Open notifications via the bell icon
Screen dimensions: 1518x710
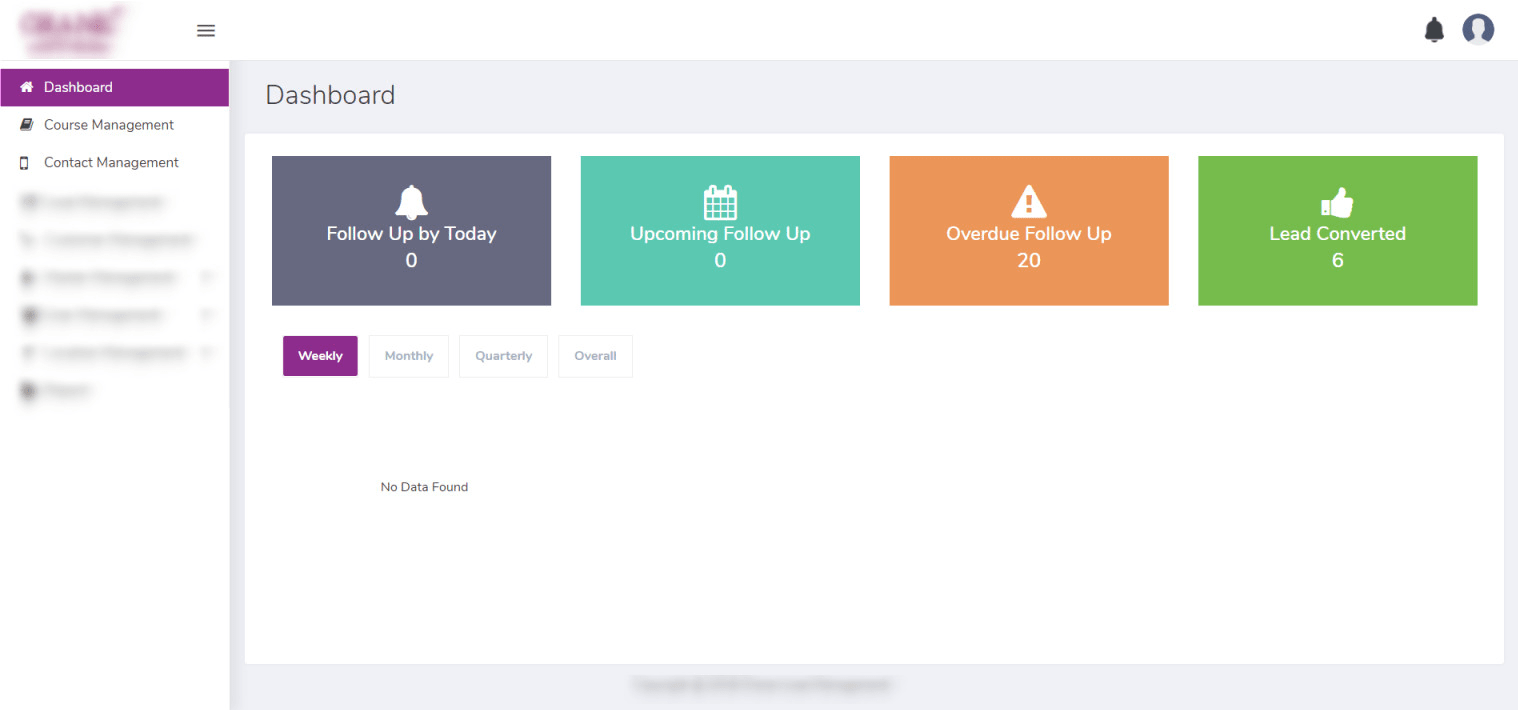point(1434,30)
